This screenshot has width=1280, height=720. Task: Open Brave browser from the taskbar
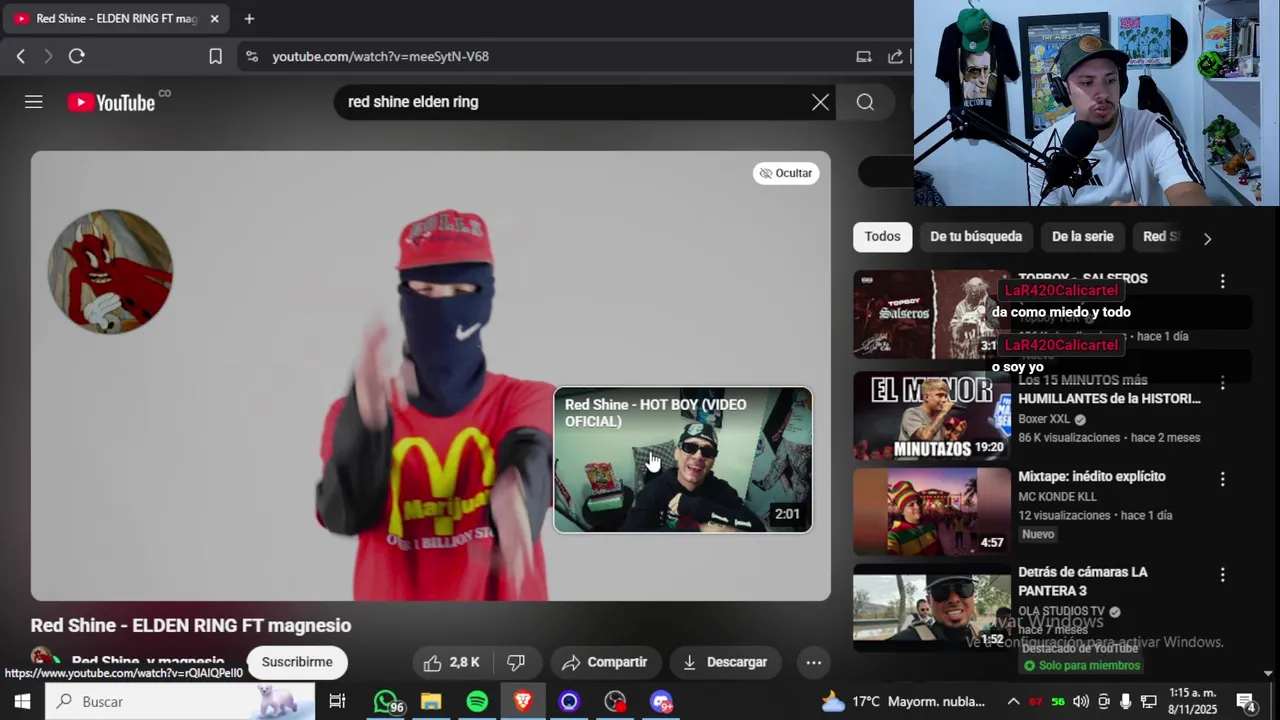point(523,702)
